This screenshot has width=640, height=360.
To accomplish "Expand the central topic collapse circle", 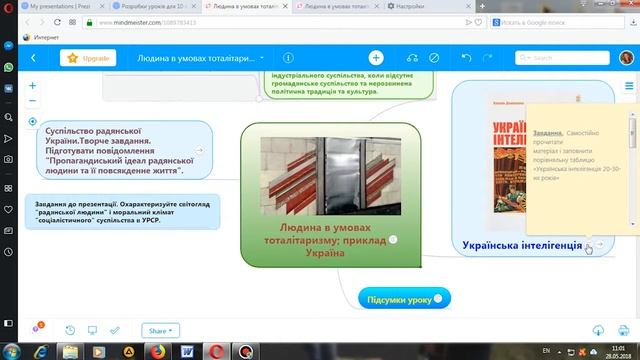I will [x=393, y=240].
